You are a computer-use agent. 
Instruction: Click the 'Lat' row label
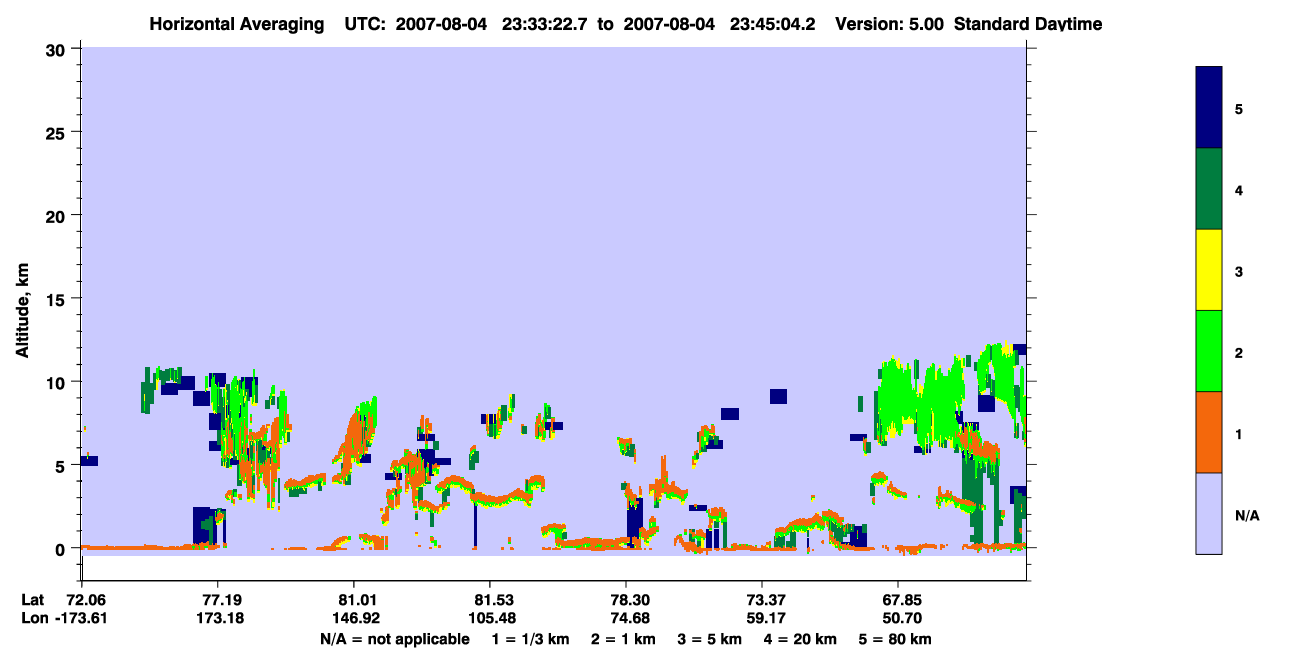[32, 600]
